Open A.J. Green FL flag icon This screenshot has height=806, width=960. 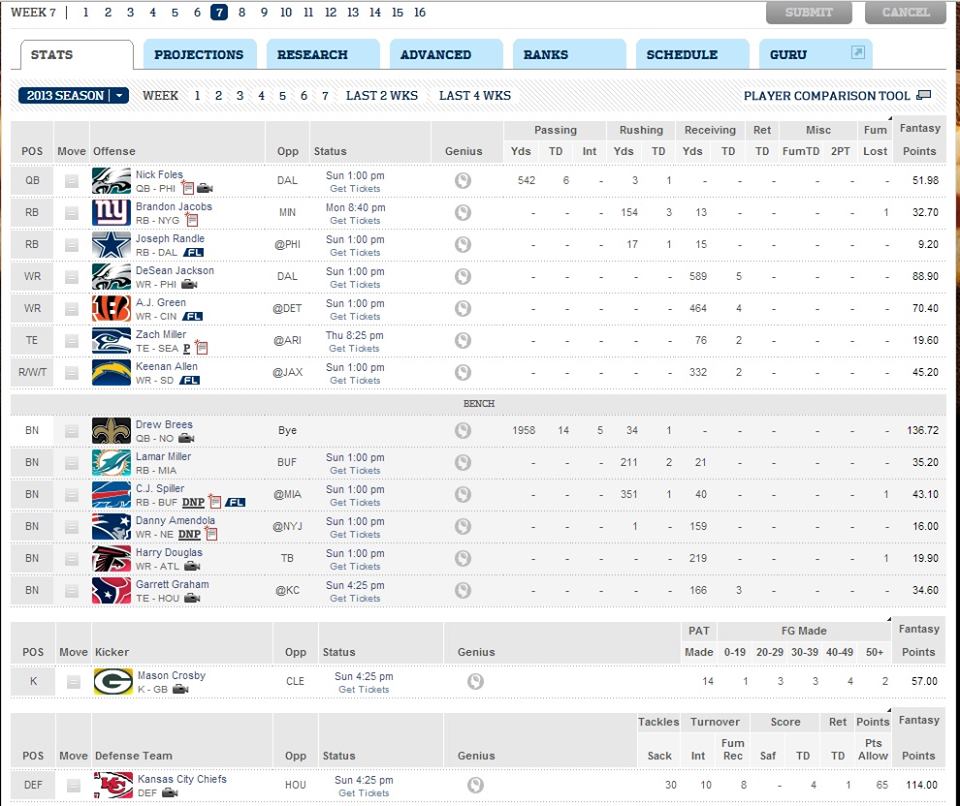click(x=192, y=317)
